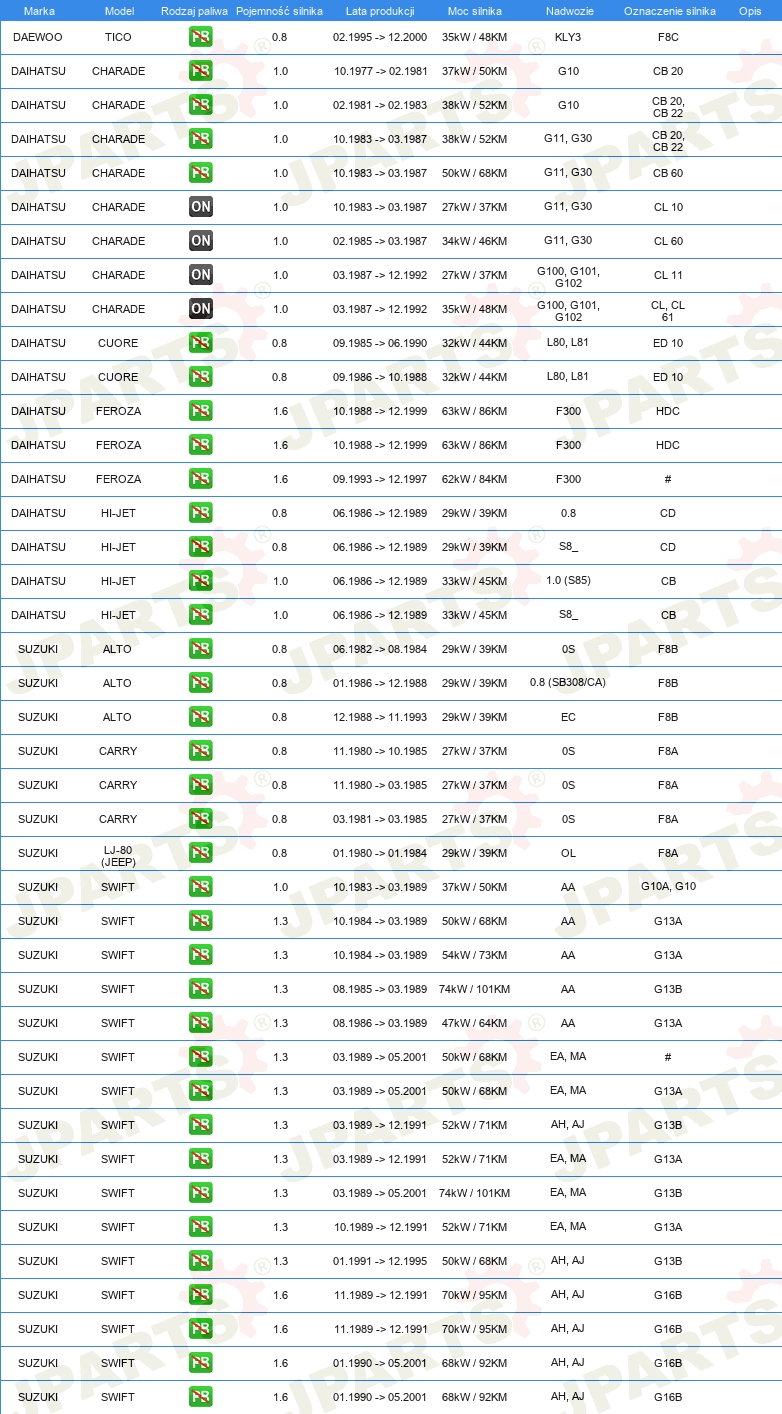This screenshot has width=782, height=1414.
Task: Click the petrol icon in the SWIFT 08.1985 row
Action: (200, 989)
